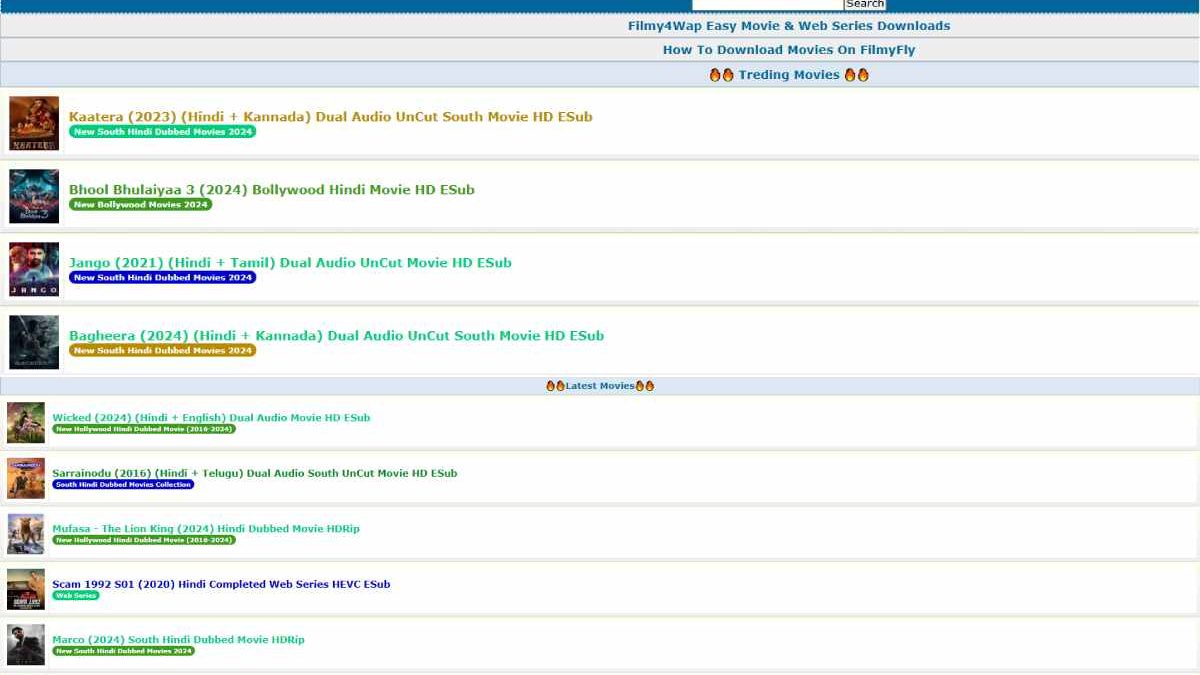Open Mufasa - The Lion King (2024) link
This screenshot has width=1200, height=675.
206,529
